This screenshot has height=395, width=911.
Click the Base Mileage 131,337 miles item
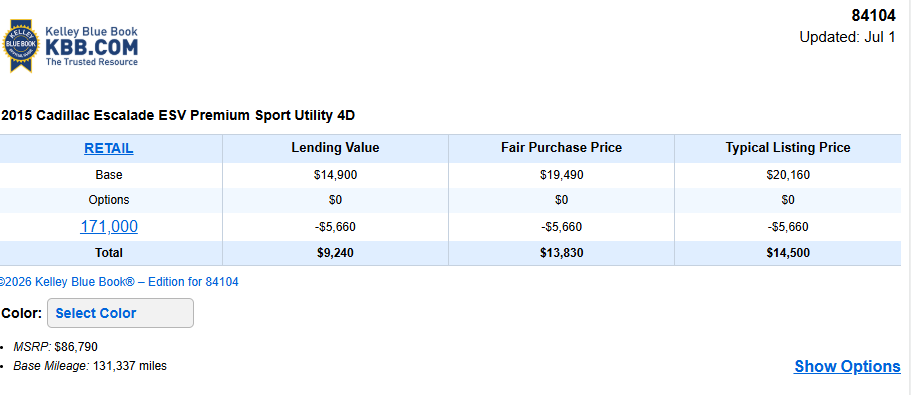[90, 367]
